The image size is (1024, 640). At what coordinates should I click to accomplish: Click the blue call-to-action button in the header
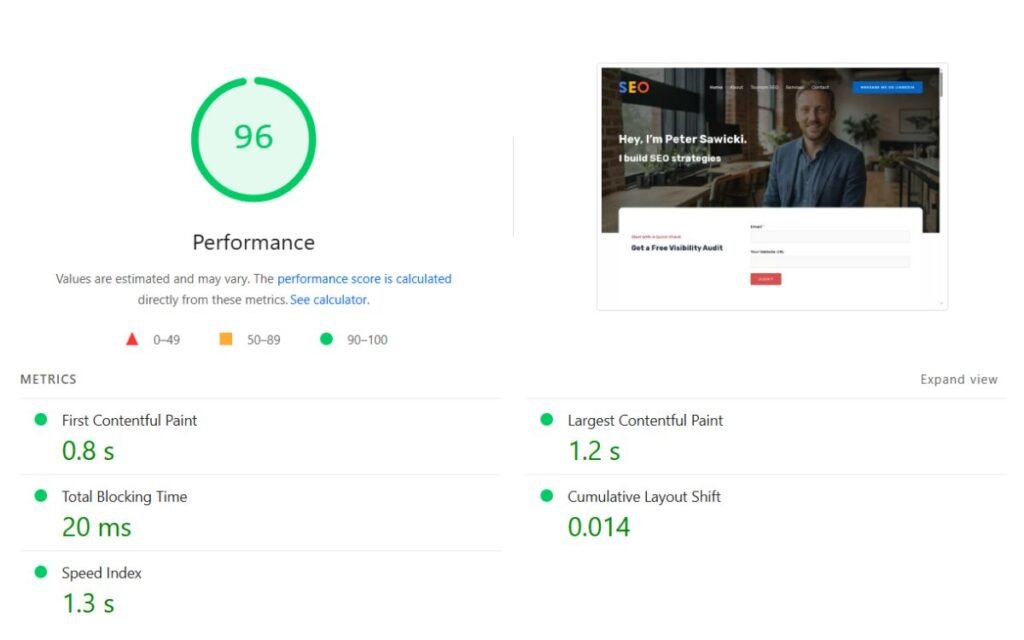click(889, 87)
